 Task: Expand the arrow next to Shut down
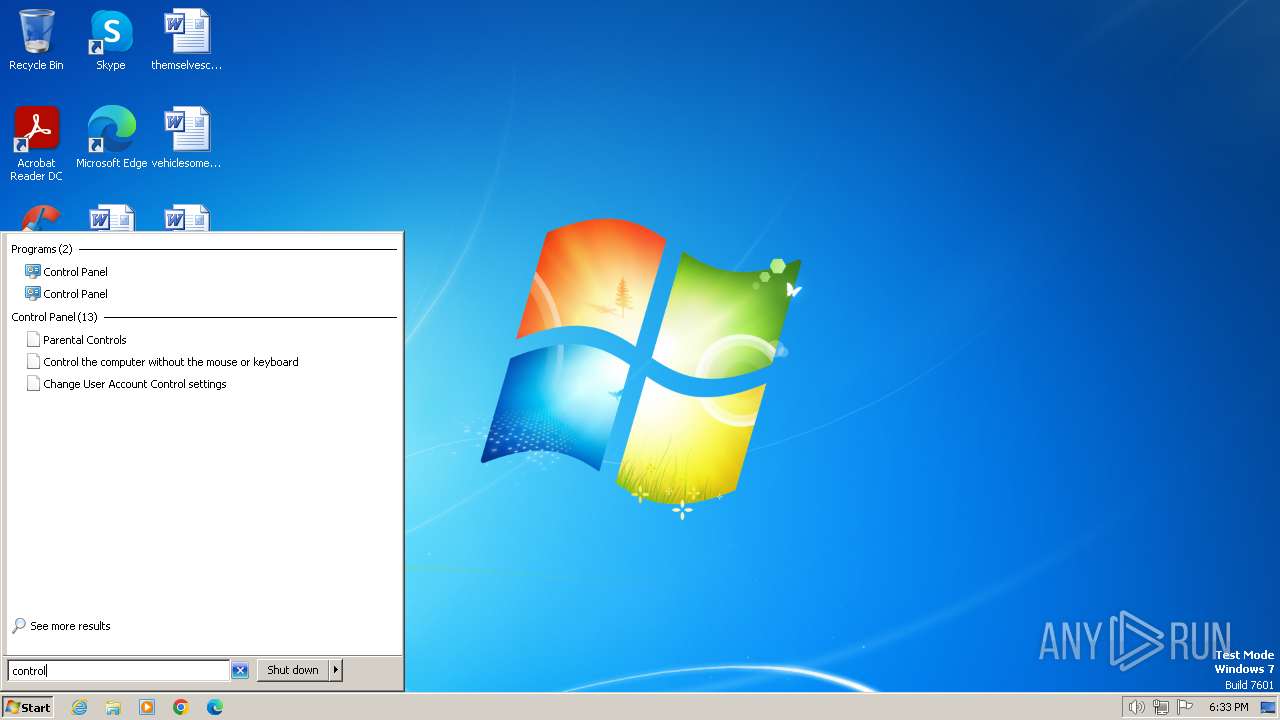(x=336, y=670)
